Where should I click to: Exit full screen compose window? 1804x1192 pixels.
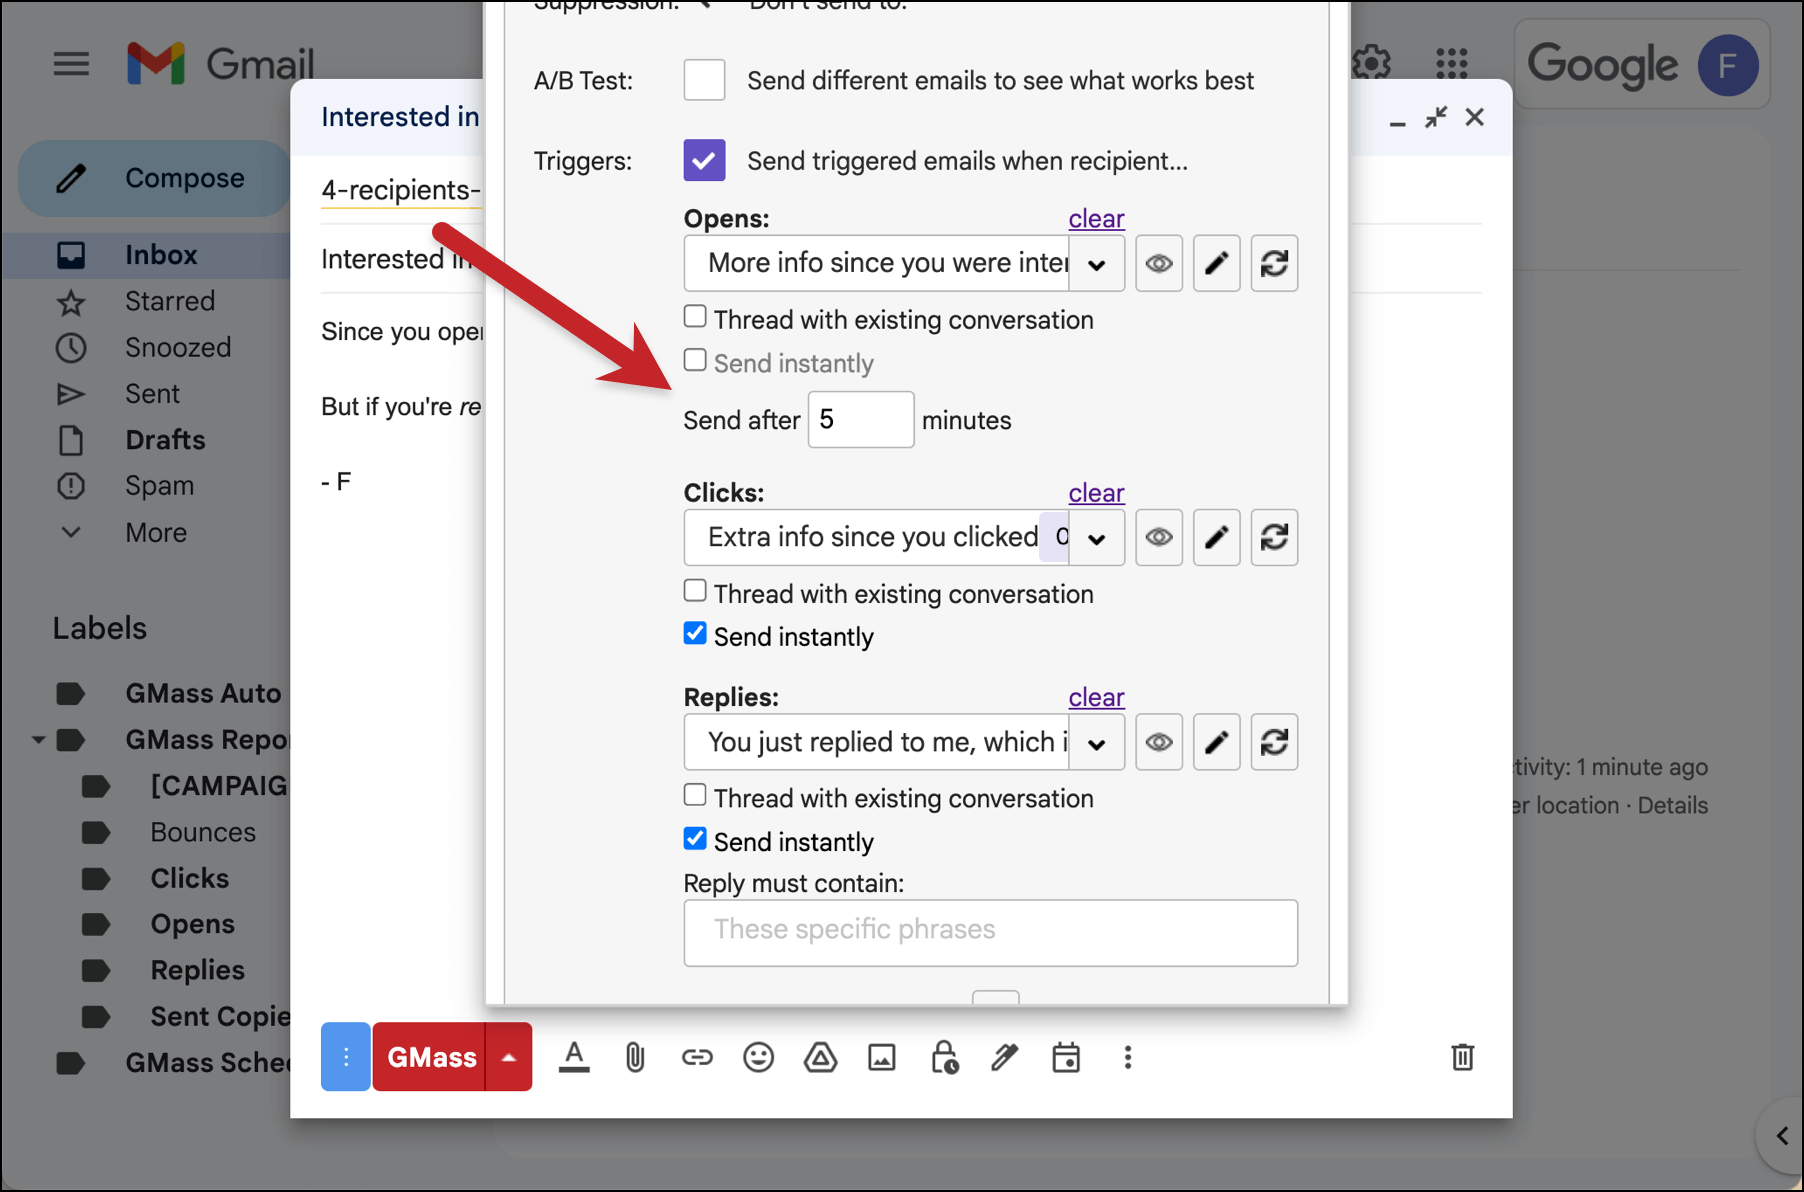[x=1436, y=118]
